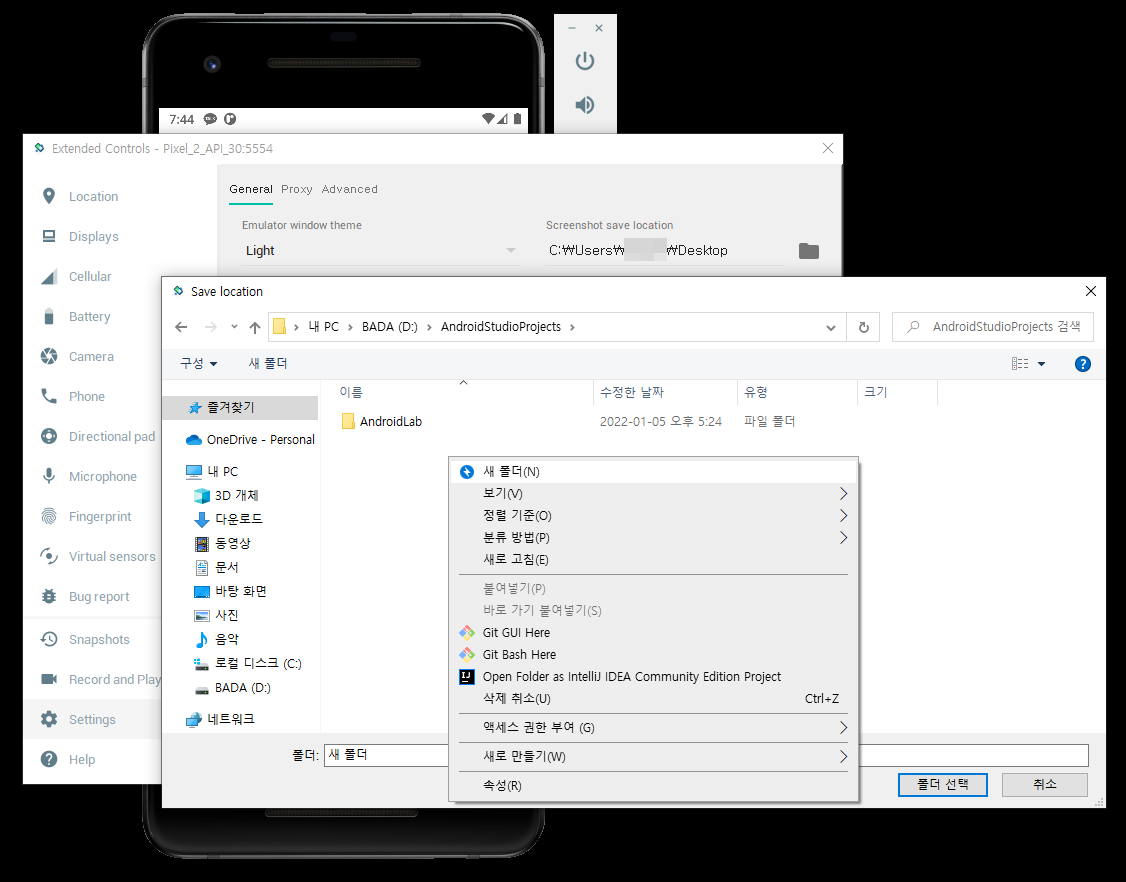Open the dialog help question-mark icon

click(1082, 364)
